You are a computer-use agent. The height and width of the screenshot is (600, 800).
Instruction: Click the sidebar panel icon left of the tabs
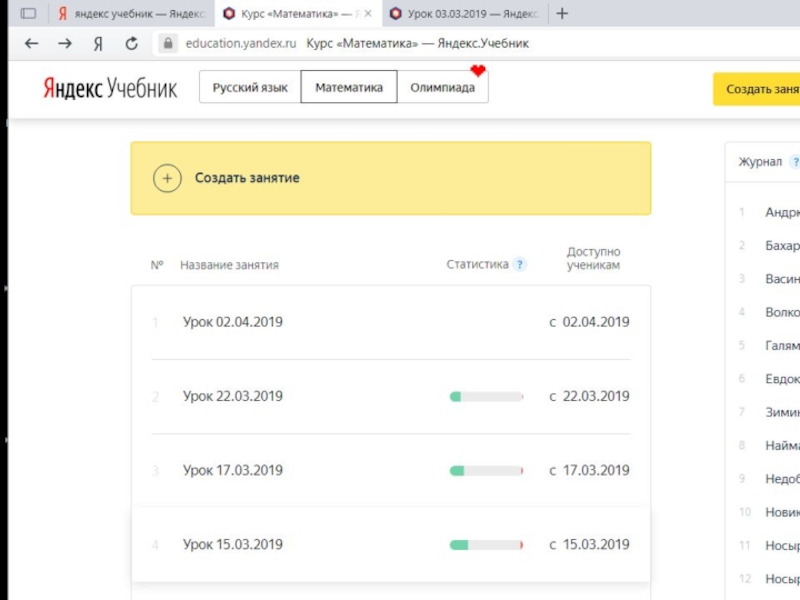(28, 14)
